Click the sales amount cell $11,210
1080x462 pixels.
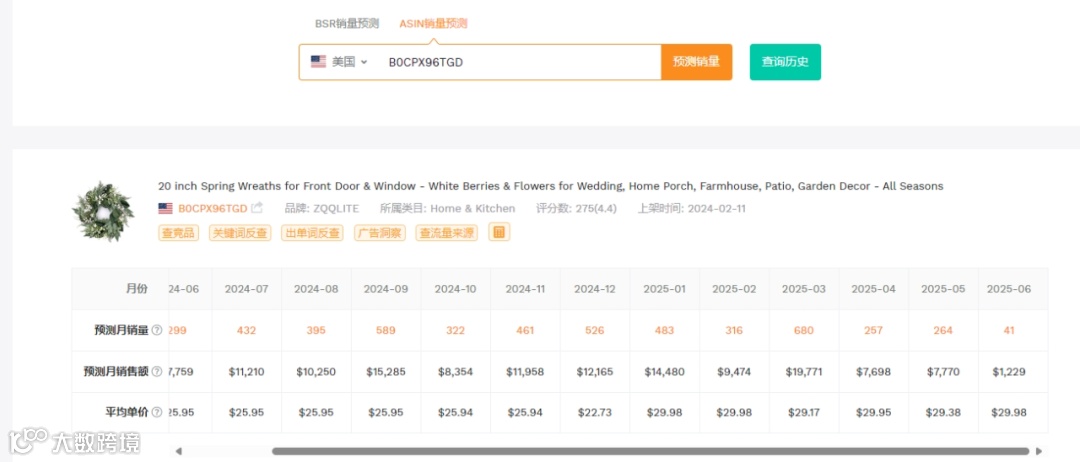(247, 372)
